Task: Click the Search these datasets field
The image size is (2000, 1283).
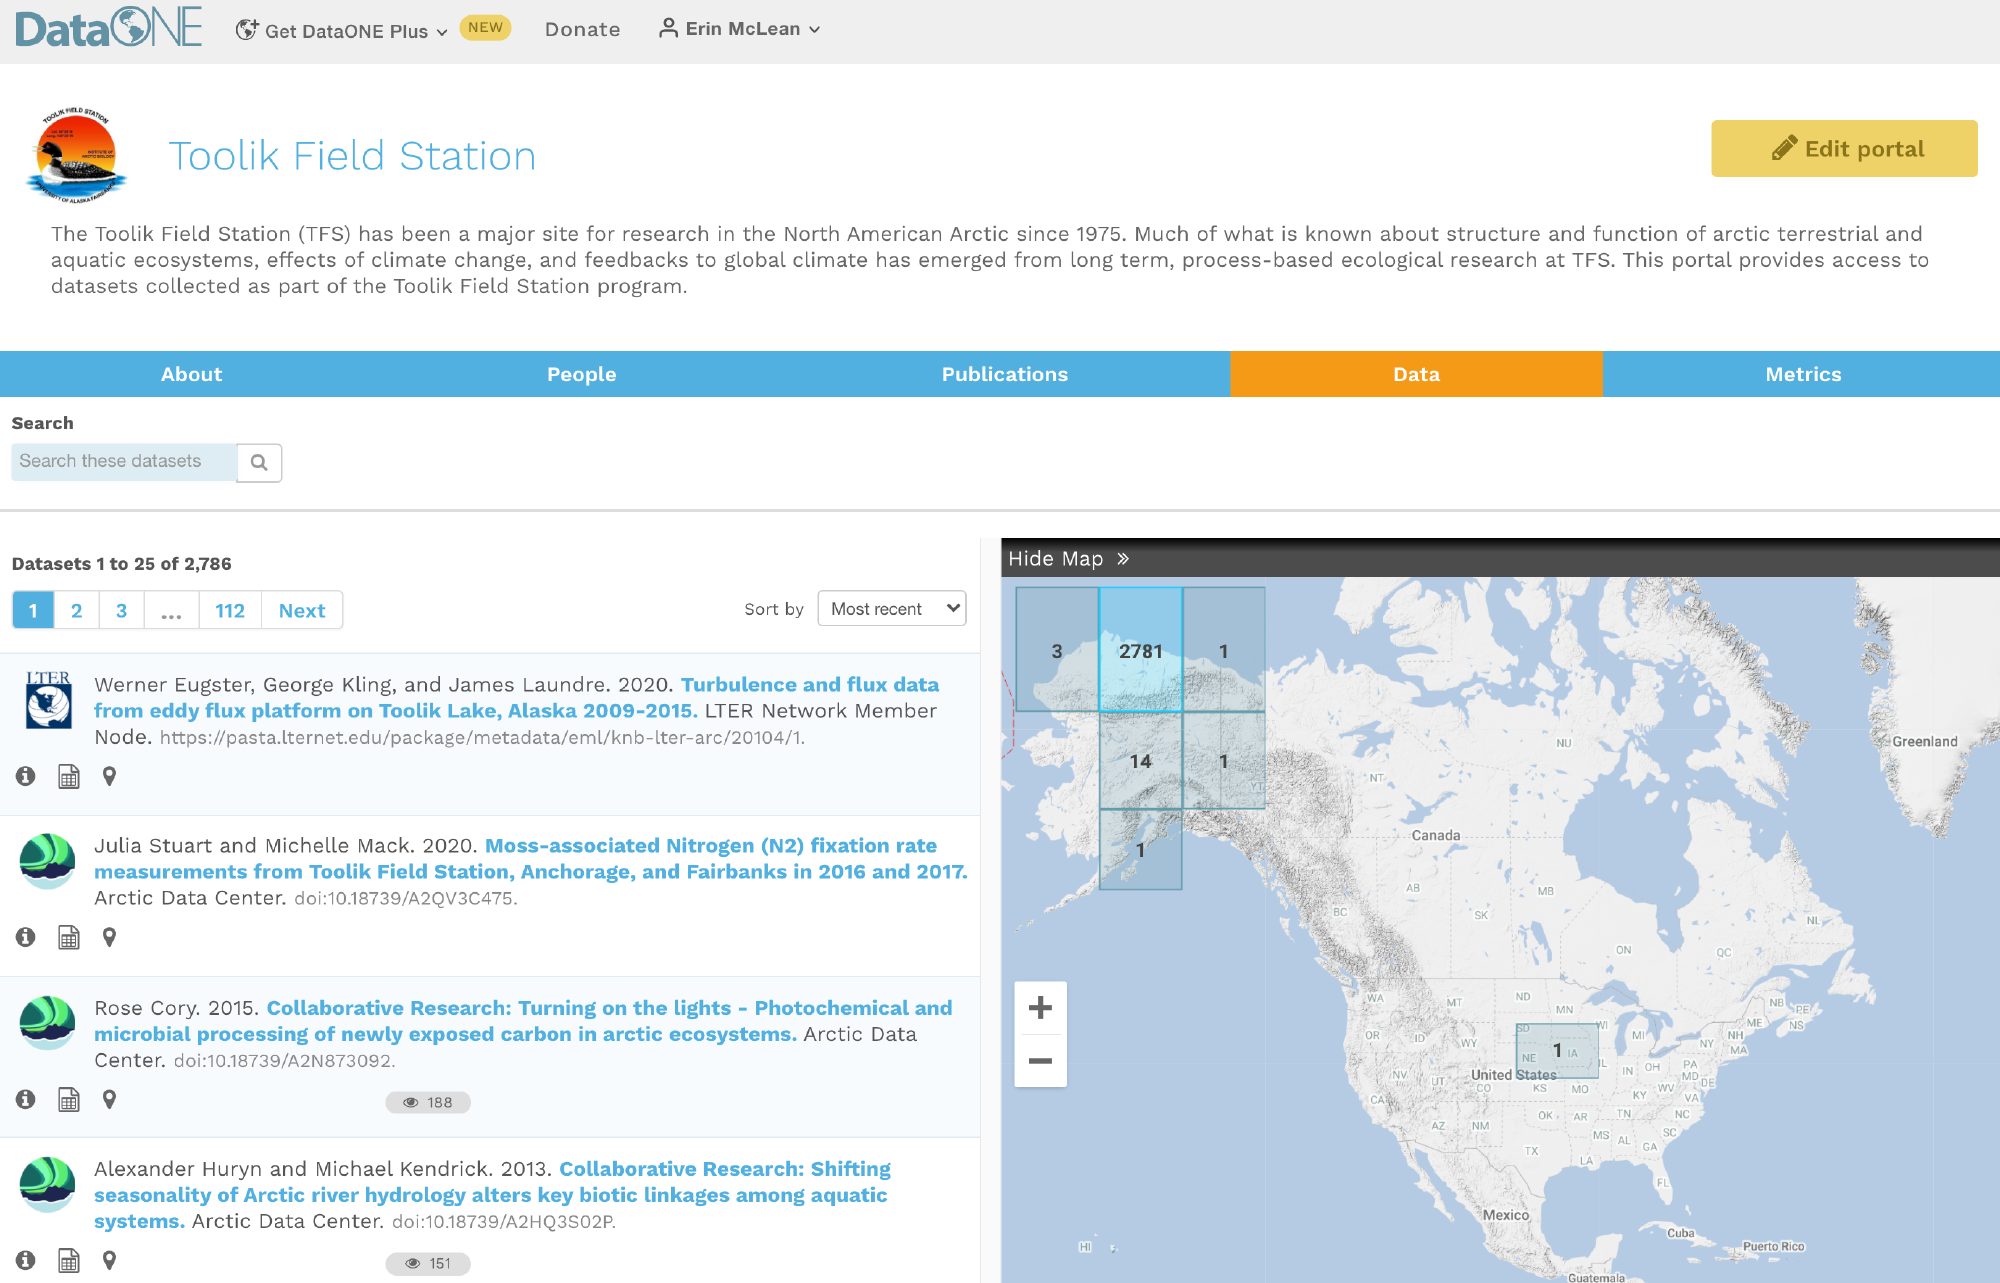Action: pos(124,462)
